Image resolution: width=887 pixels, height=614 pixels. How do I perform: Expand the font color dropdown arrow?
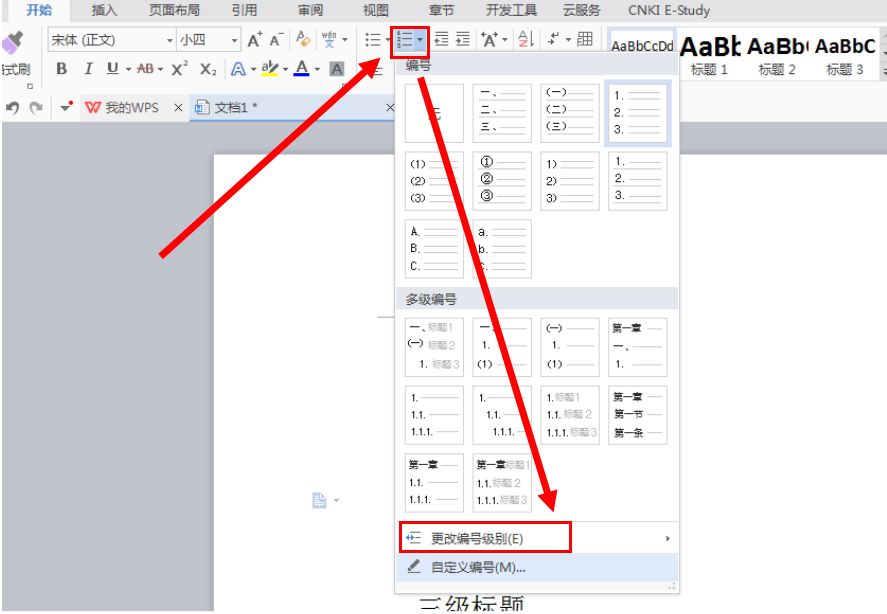point(317,69)
